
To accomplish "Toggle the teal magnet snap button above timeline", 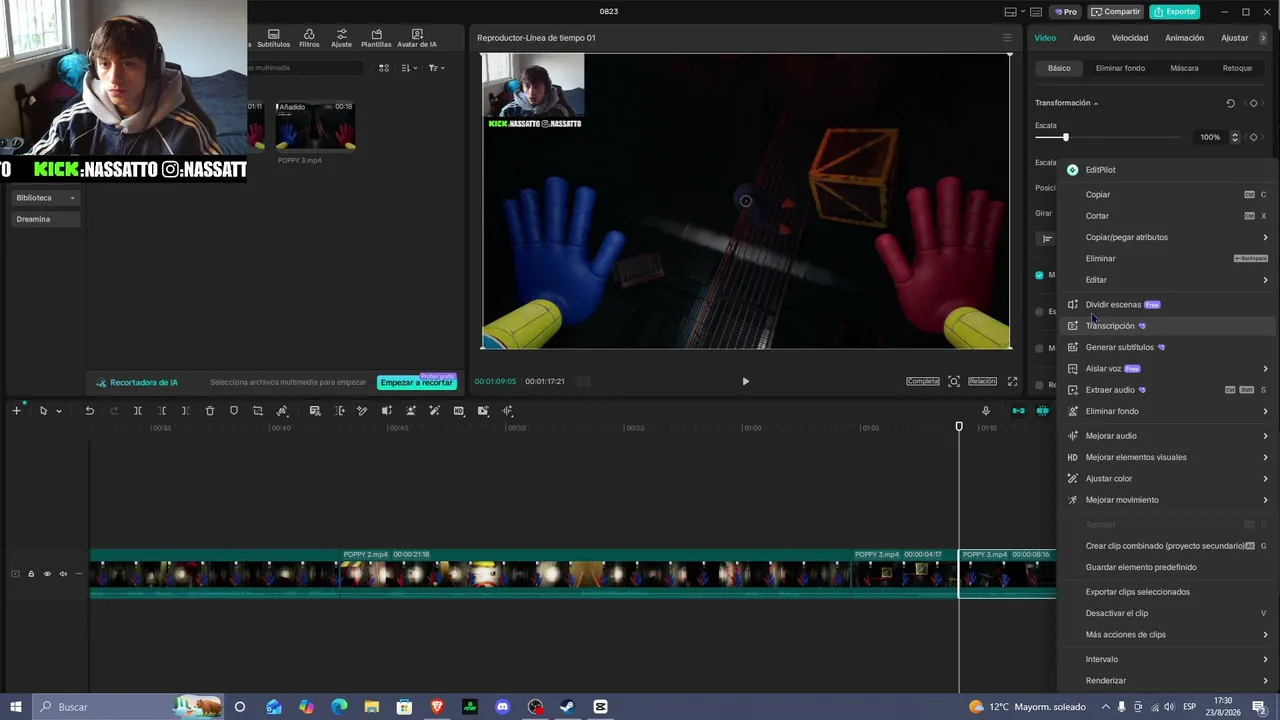I will click(1018, 411).
